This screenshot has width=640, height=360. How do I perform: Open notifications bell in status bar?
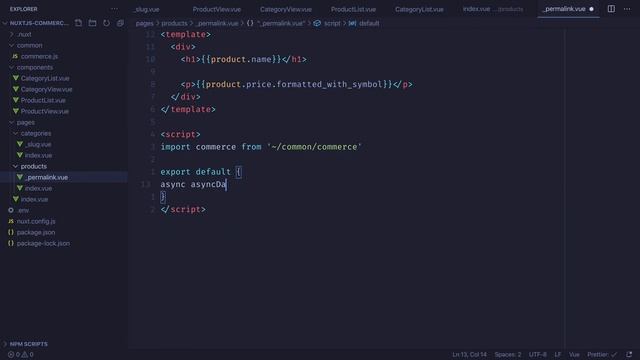(629, 354)
